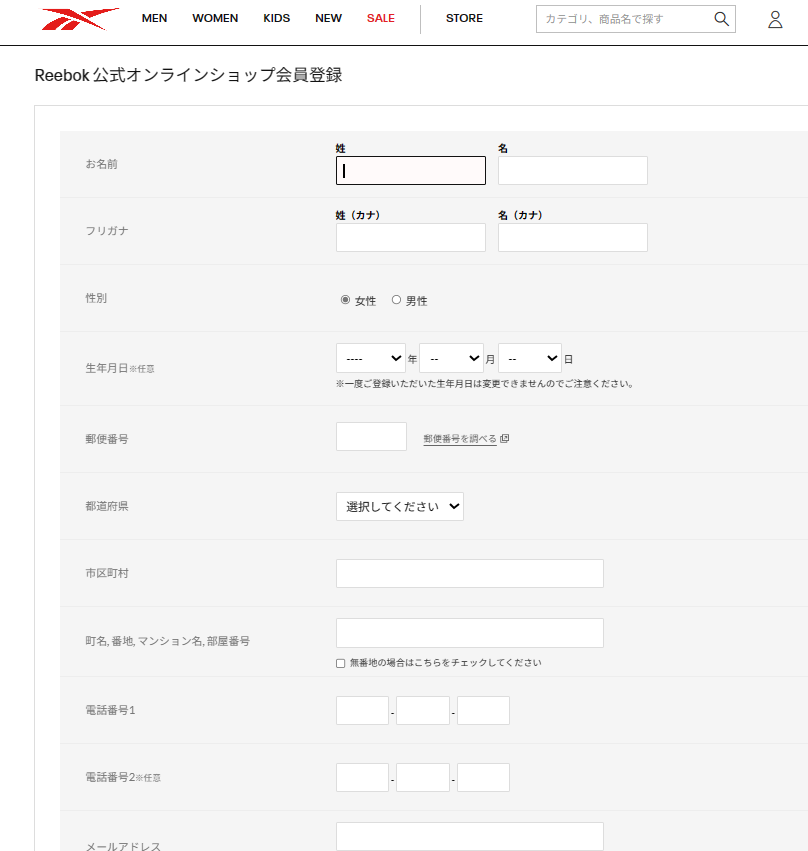Screen dimensions: 808x851
Task: Click external link icon beside postal code lookup
Action: 505,438
